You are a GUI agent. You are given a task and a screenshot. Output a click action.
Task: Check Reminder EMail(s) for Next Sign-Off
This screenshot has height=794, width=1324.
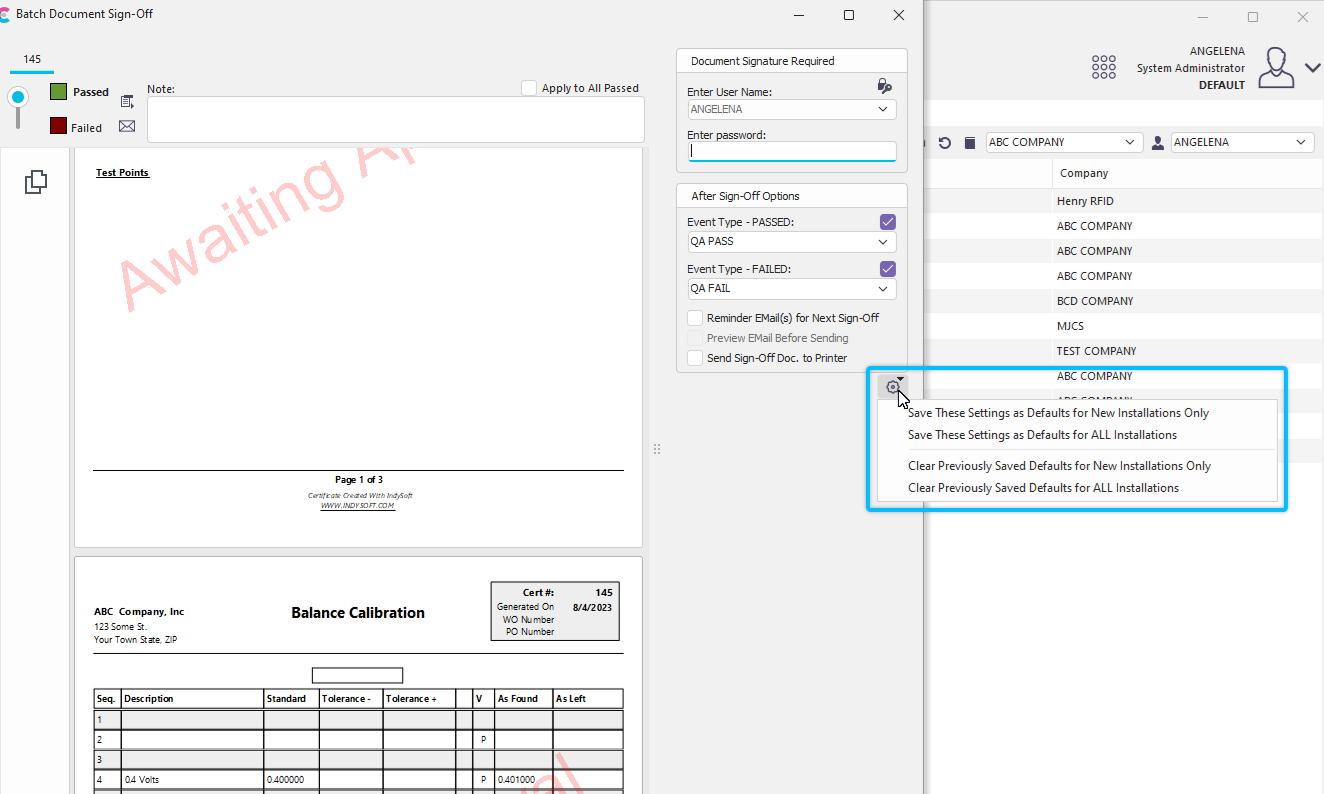(695, 318)
